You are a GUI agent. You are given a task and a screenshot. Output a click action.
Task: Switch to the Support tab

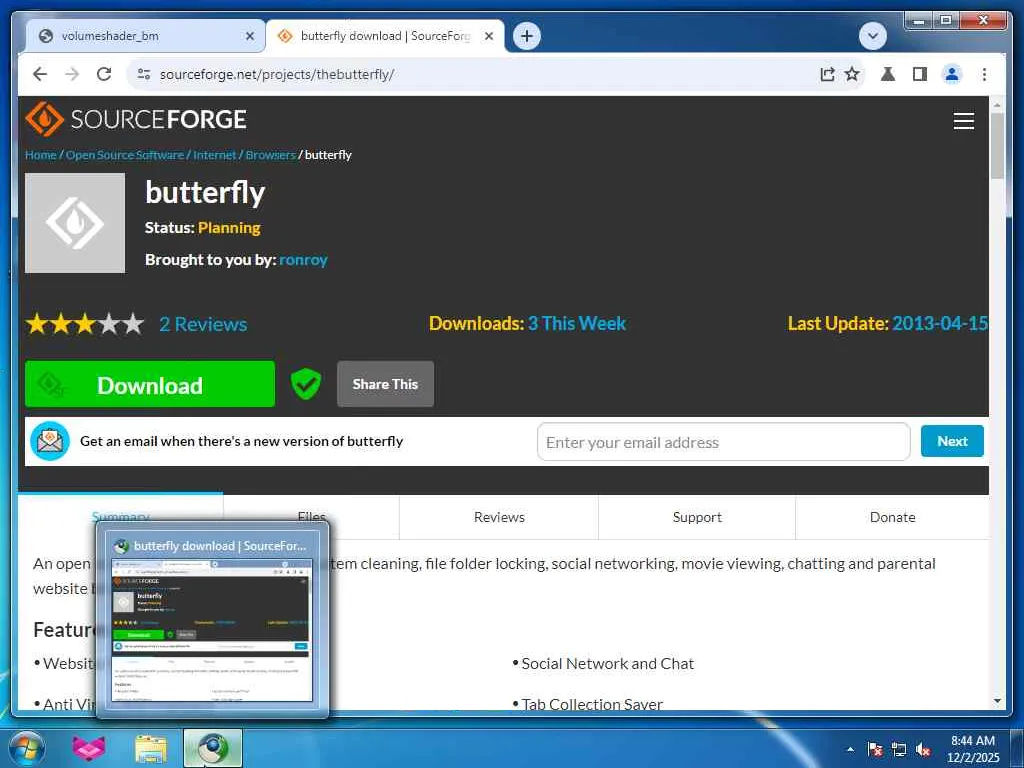pos(697,517)
